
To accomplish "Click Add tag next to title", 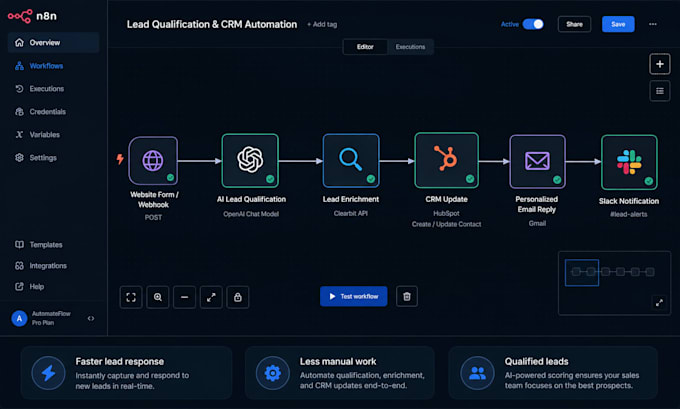I will click(x=322, y=24).
